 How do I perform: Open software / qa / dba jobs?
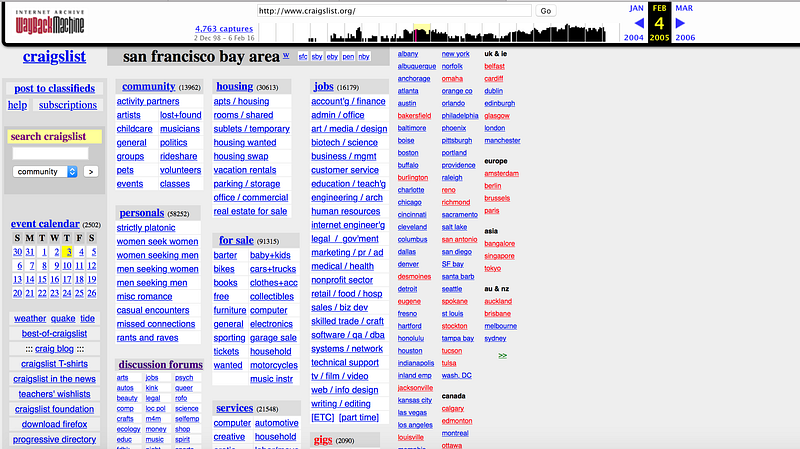pos(348,336)
